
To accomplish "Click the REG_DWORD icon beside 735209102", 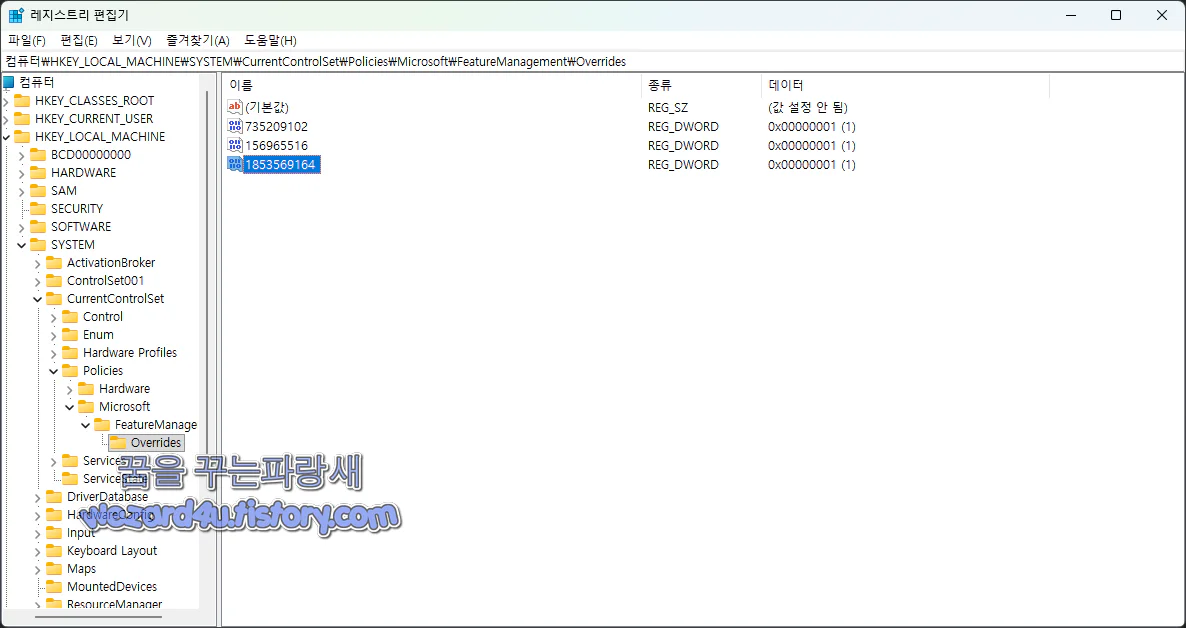I will click(233, 126).
